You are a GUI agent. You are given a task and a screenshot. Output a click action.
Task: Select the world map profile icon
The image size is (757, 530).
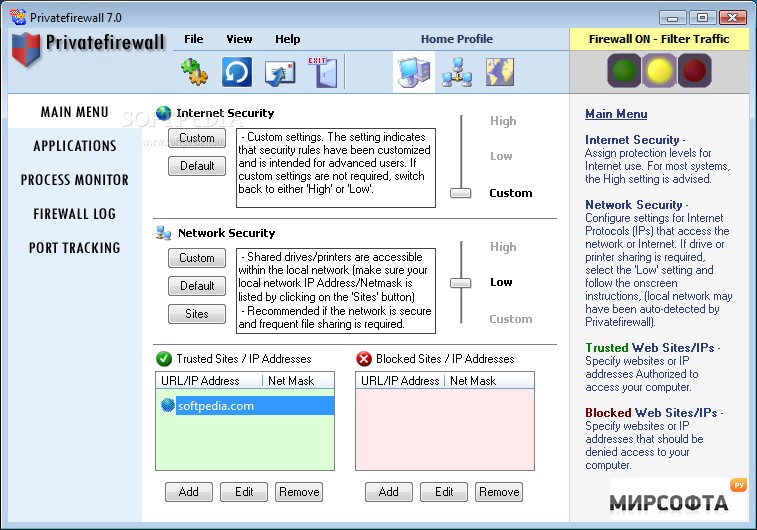point(500,72)
